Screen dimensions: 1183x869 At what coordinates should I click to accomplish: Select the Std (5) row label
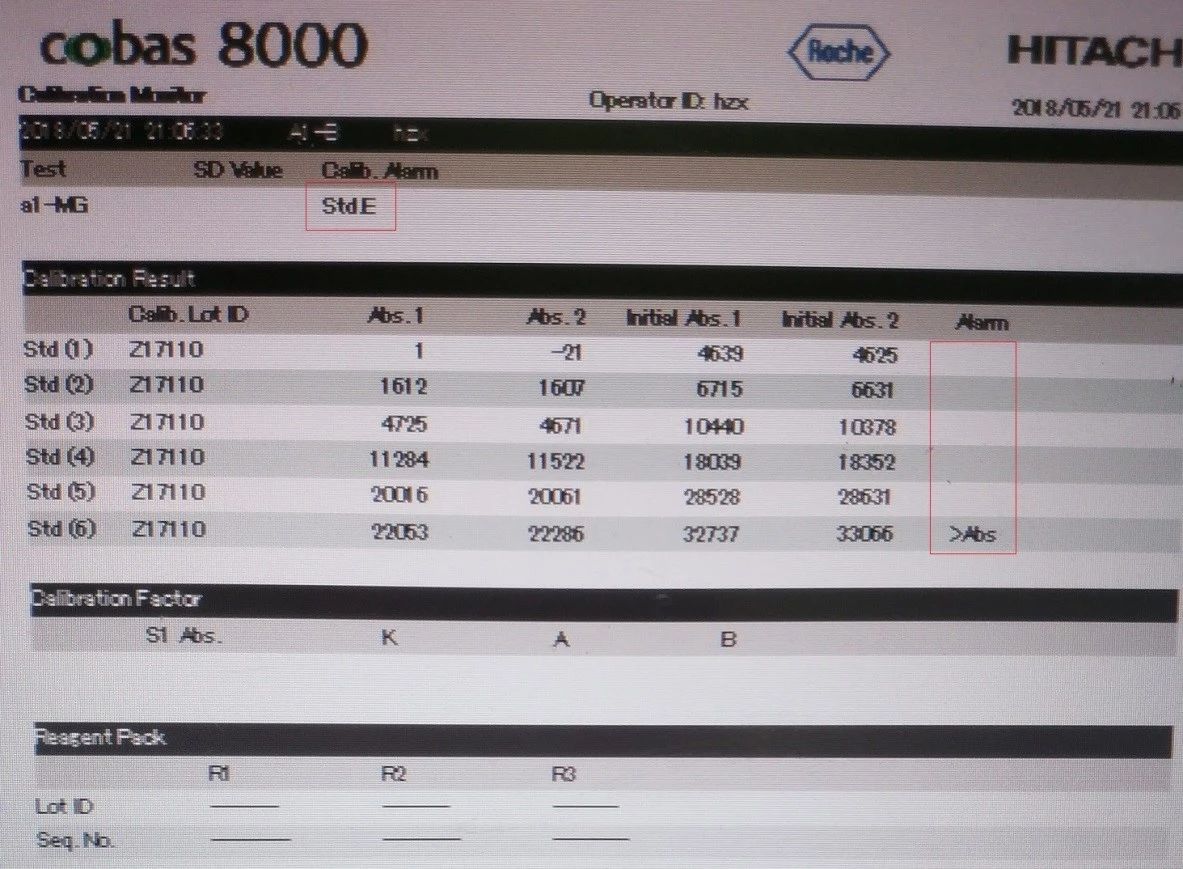61,492
